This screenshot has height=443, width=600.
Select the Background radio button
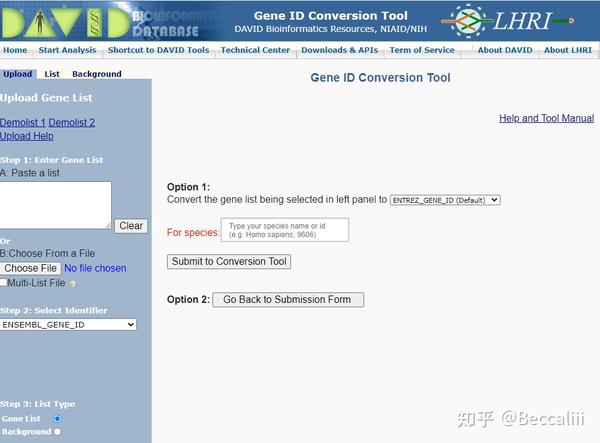pyautogui.click(x=57, y=432)
